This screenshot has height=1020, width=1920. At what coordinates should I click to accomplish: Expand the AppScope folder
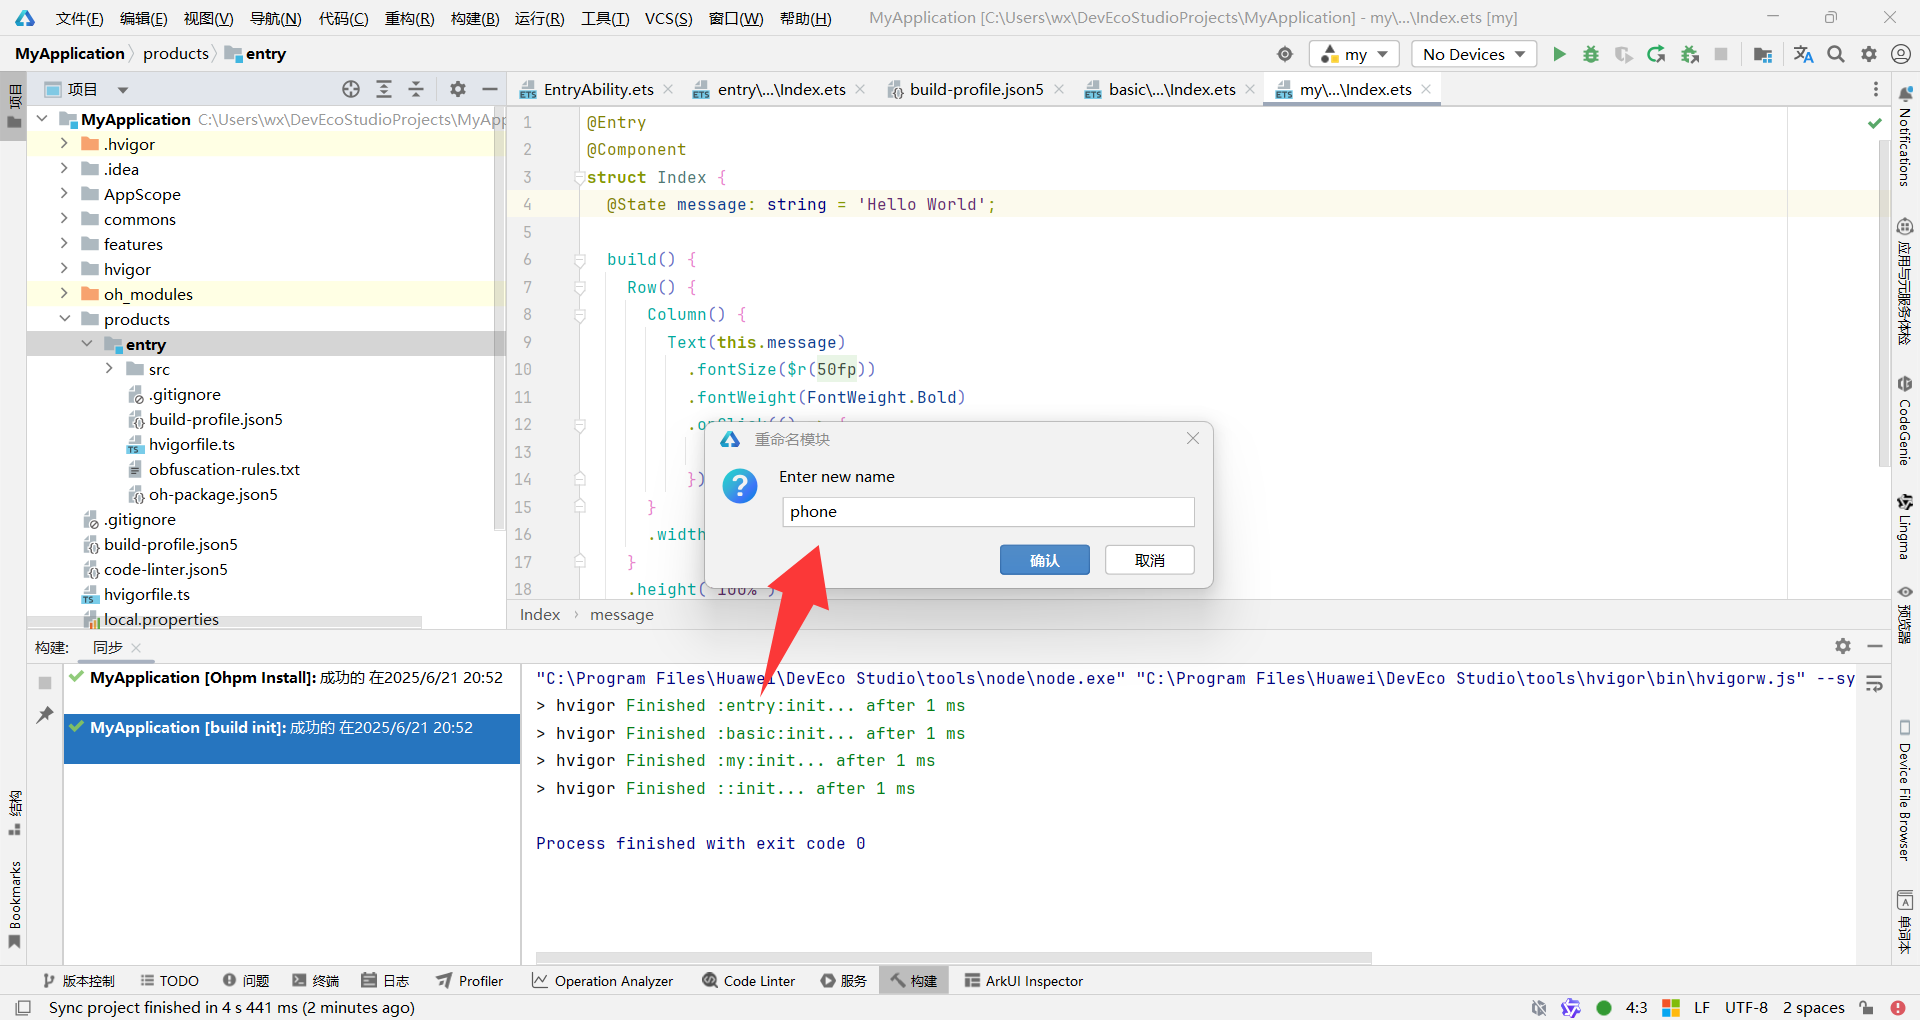pyautogui.click(x=64, y=194)
